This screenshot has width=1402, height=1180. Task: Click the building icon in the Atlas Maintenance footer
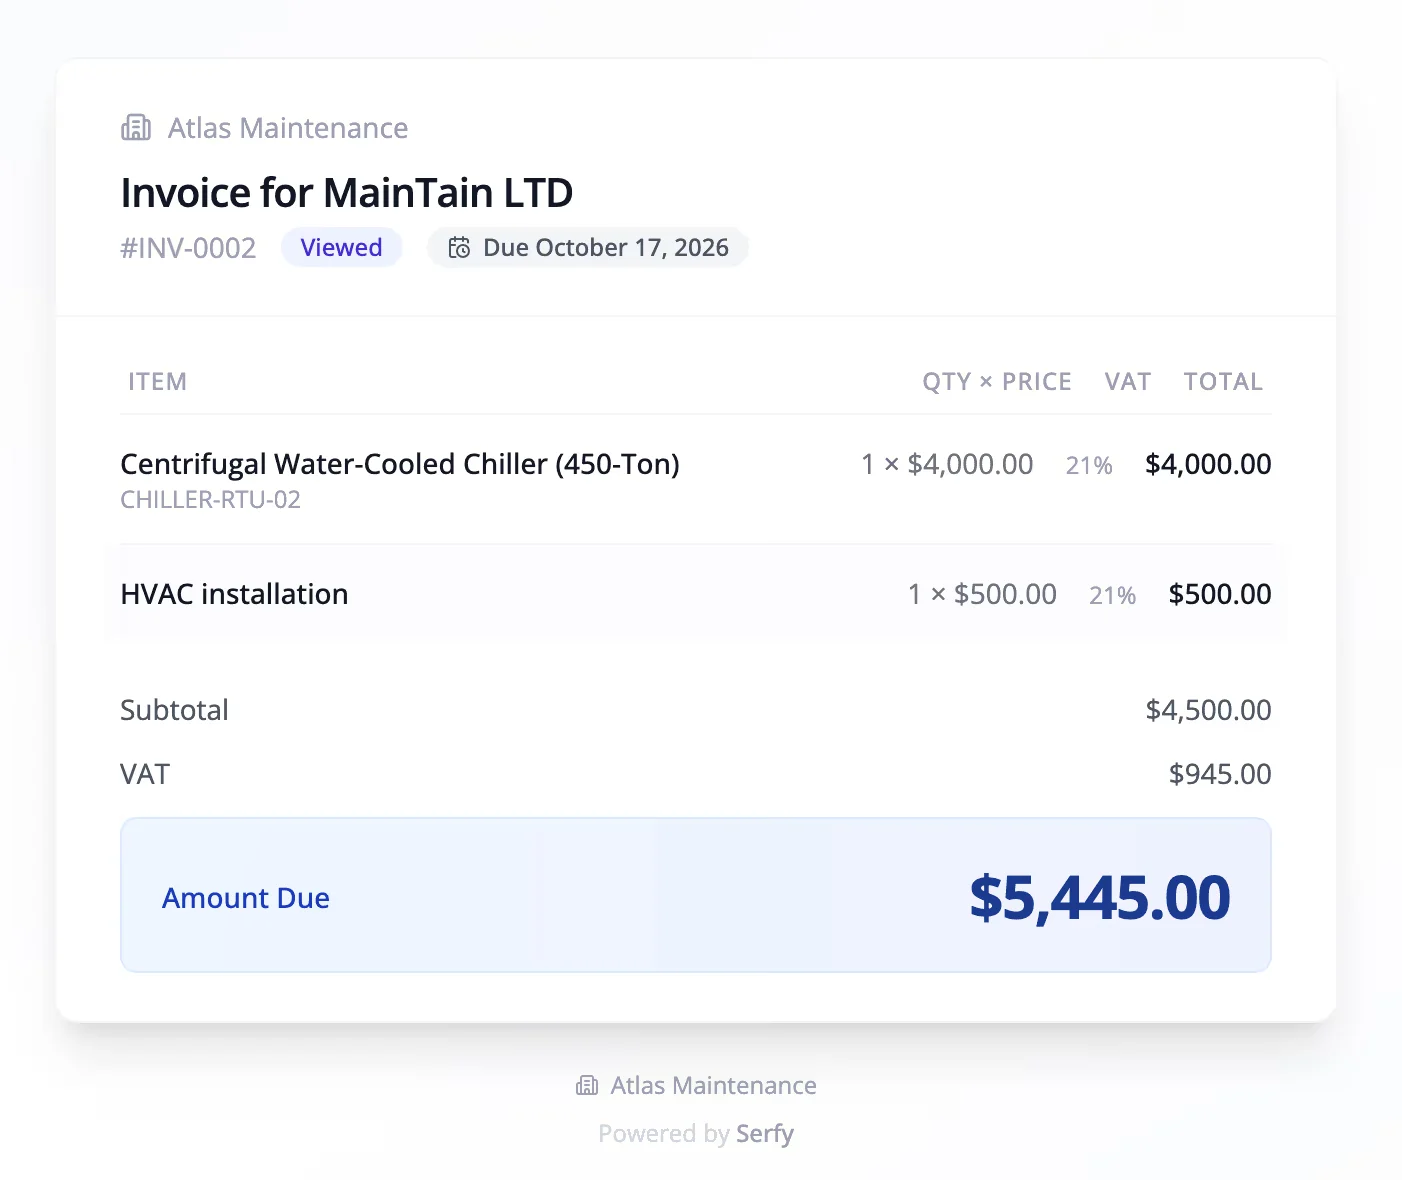click(x=587, y=1086)
